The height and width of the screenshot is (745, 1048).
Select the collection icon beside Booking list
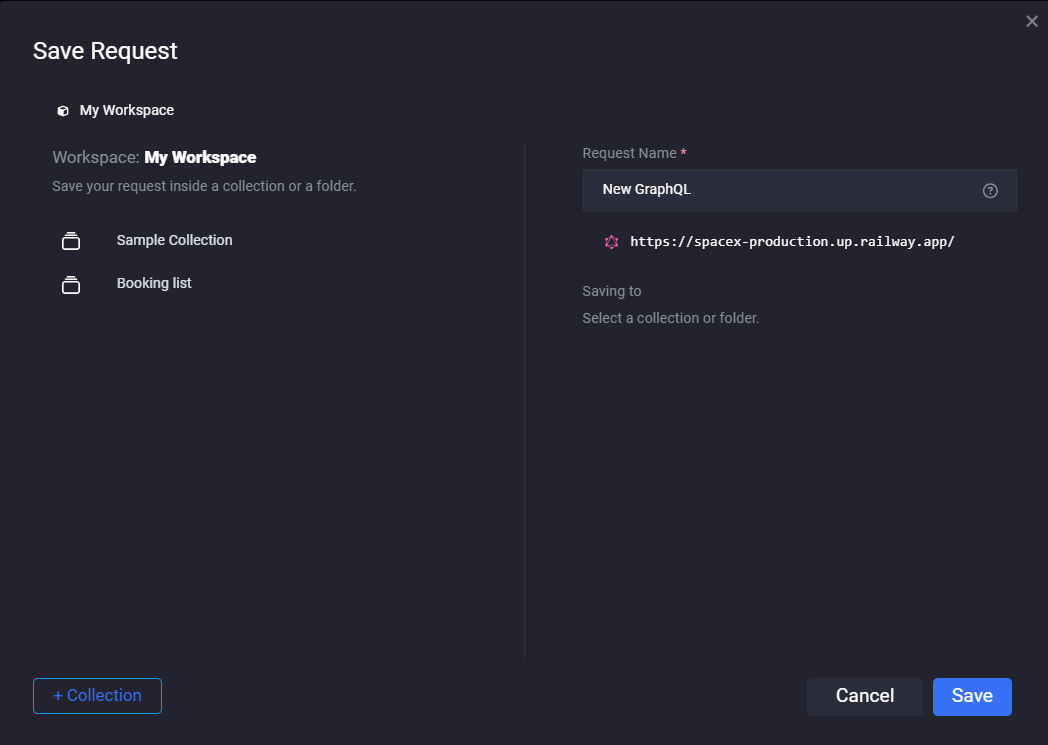pyautogui.click(x=71, y=283)
